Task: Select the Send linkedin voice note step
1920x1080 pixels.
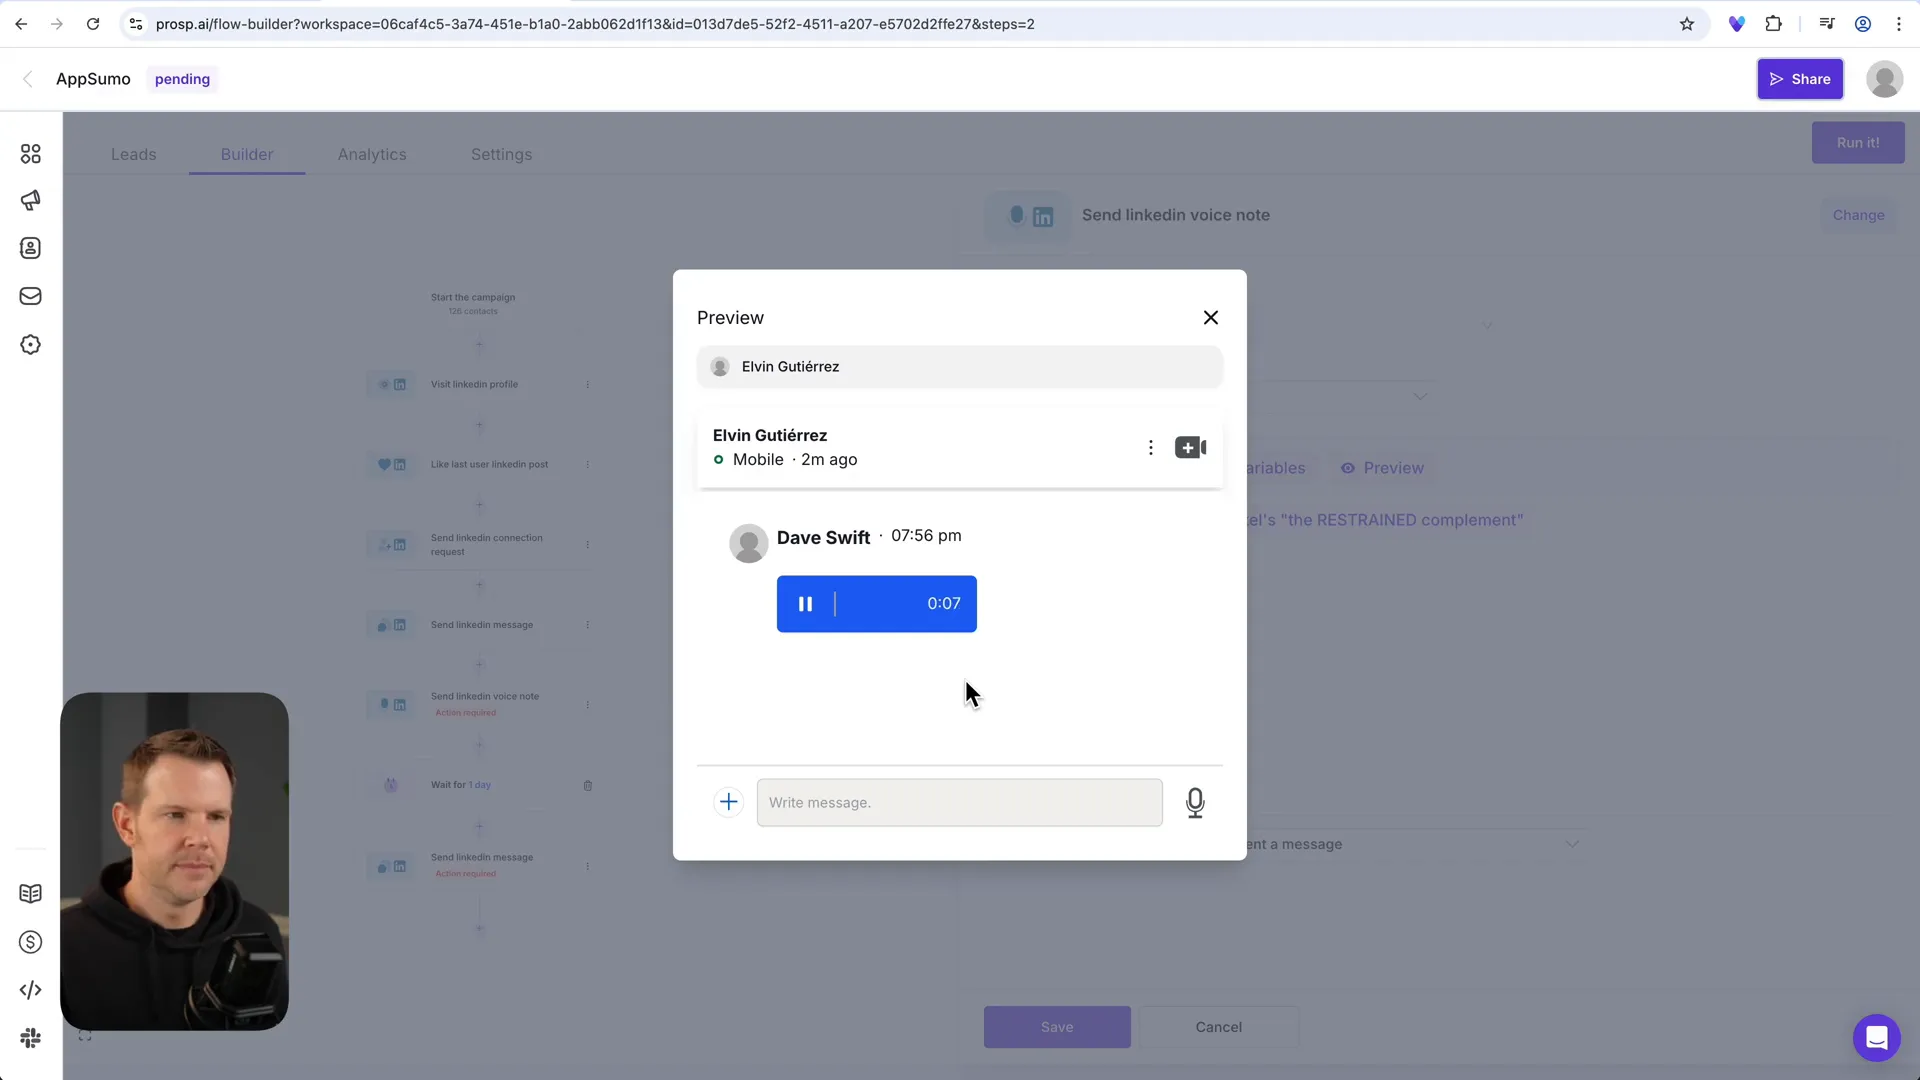Action: 480,704
